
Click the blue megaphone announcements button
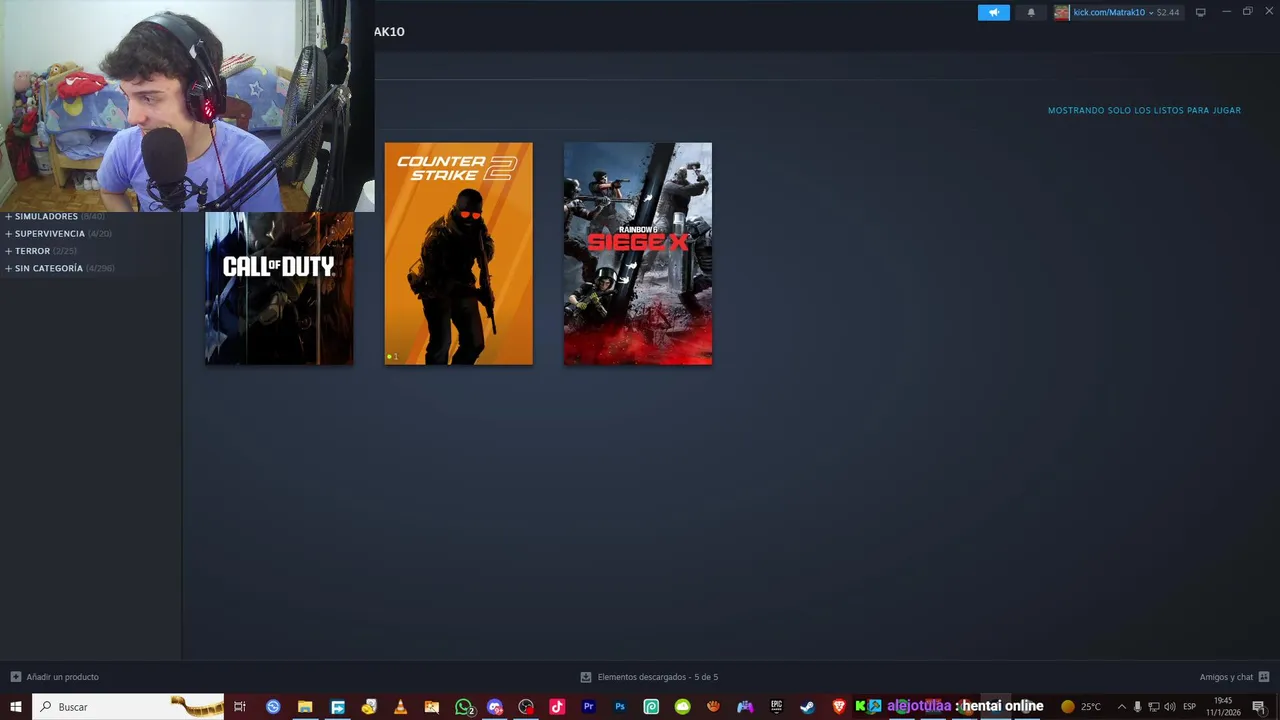994,12
